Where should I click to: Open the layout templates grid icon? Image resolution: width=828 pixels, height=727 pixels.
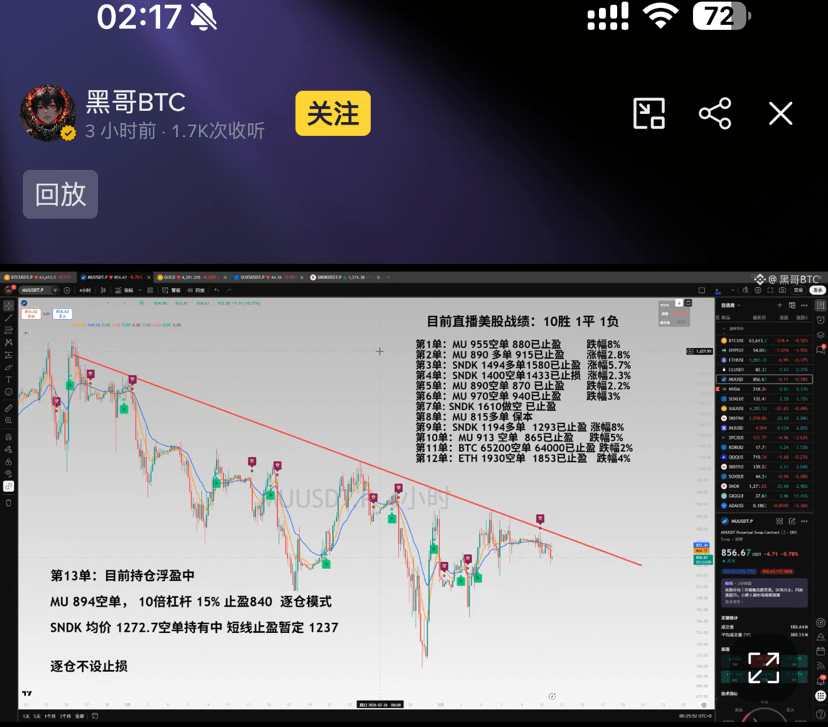pos(150,290)
